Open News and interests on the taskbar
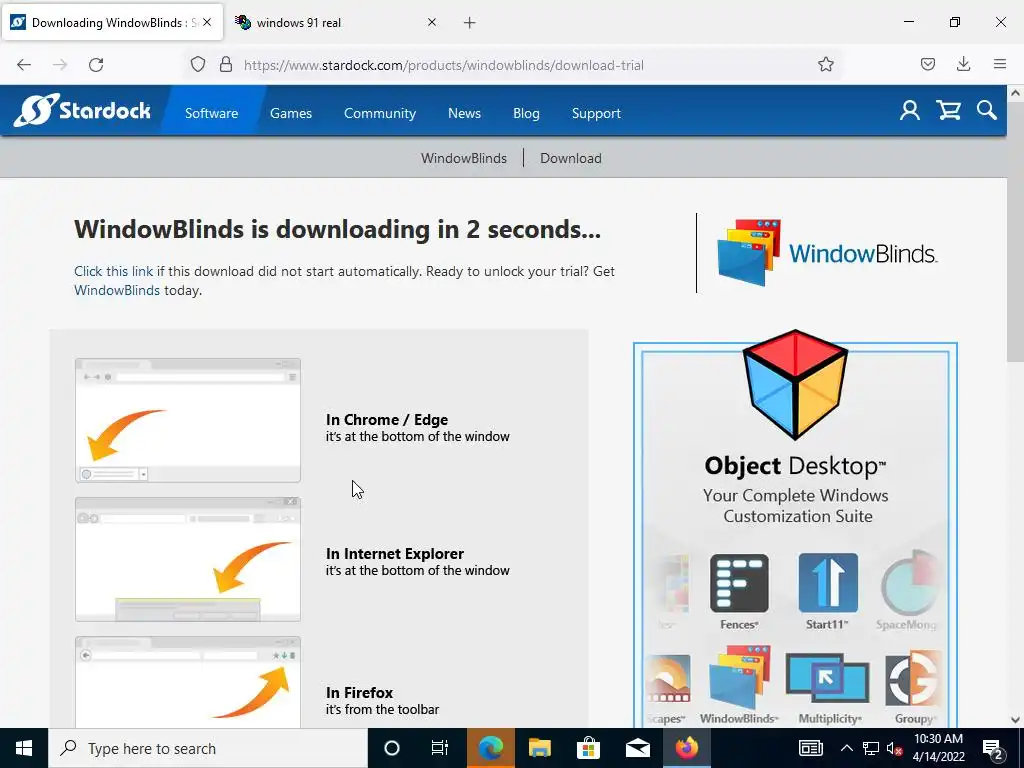Viewport: 1024px width, 768px height. coord(810,748)
